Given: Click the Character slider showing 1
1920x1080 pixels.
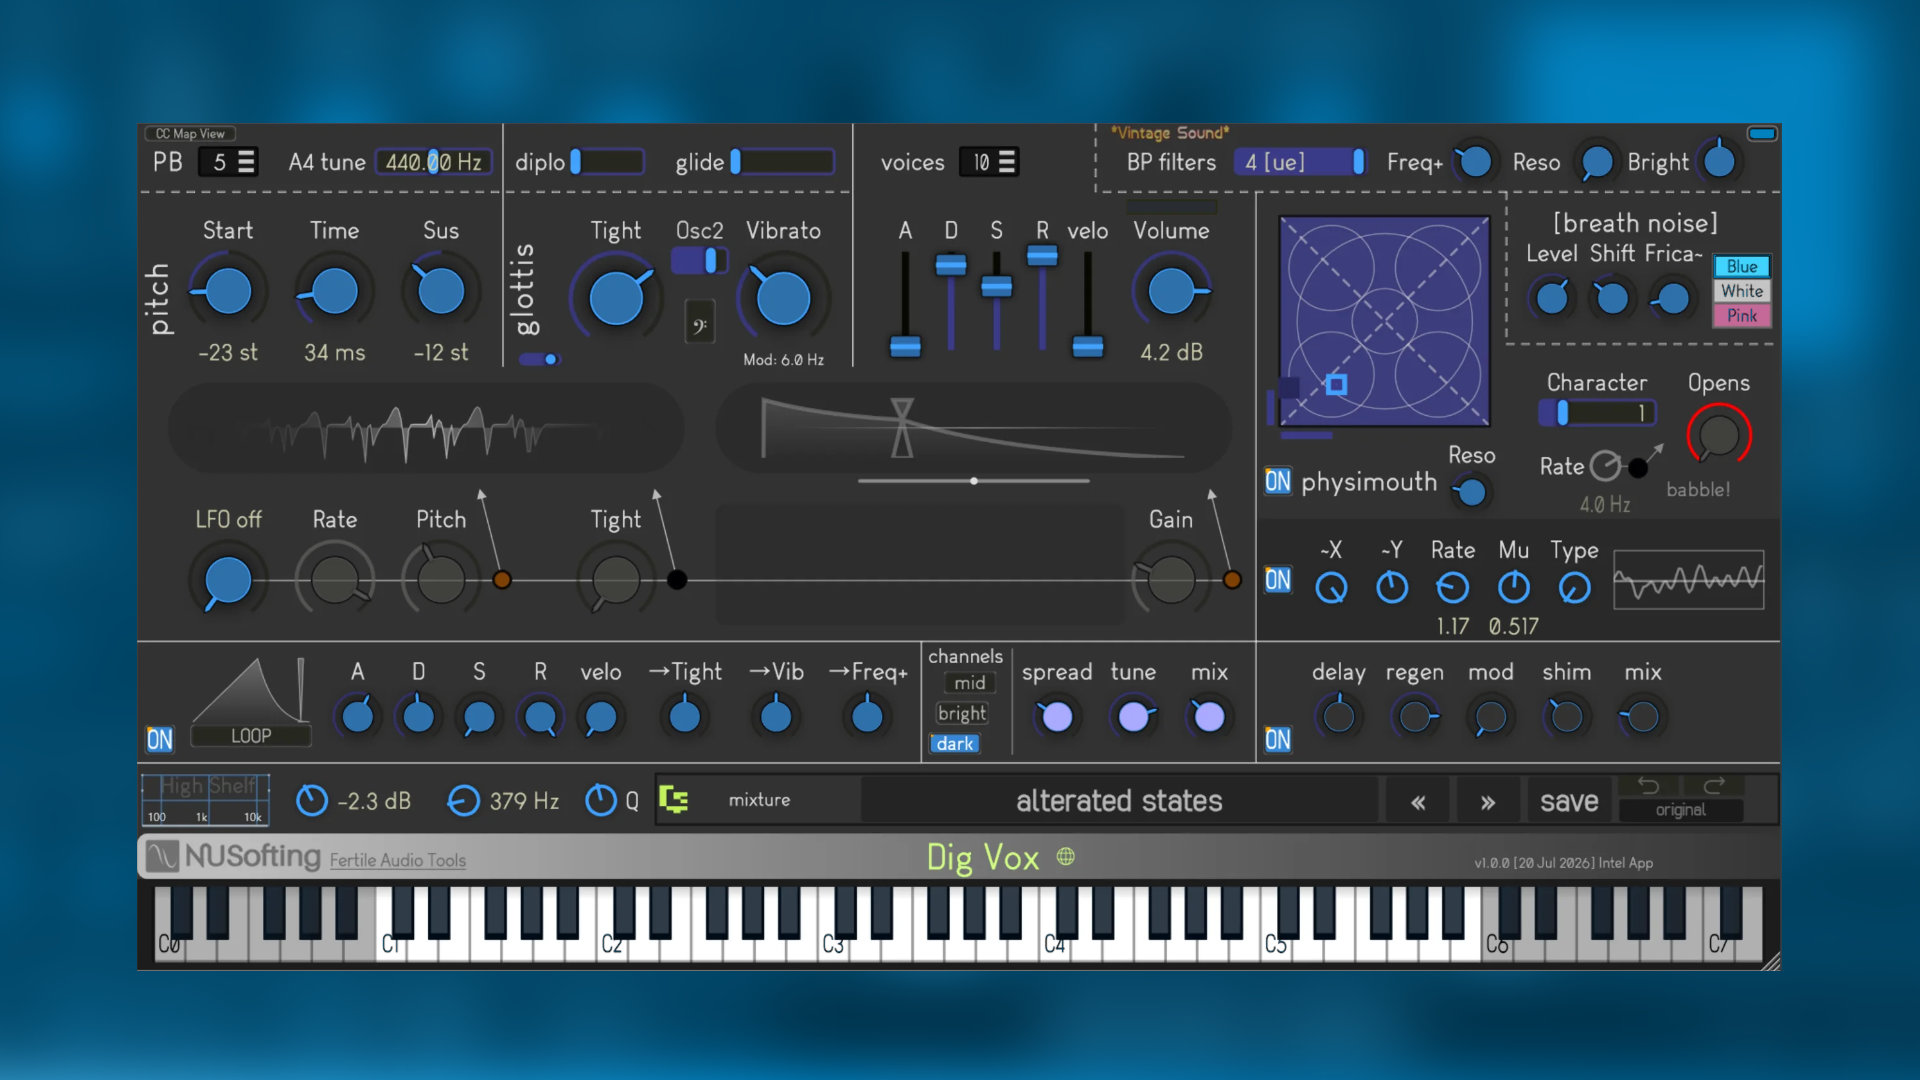Looking at the screenshot, I should [x=1597, y=413].
